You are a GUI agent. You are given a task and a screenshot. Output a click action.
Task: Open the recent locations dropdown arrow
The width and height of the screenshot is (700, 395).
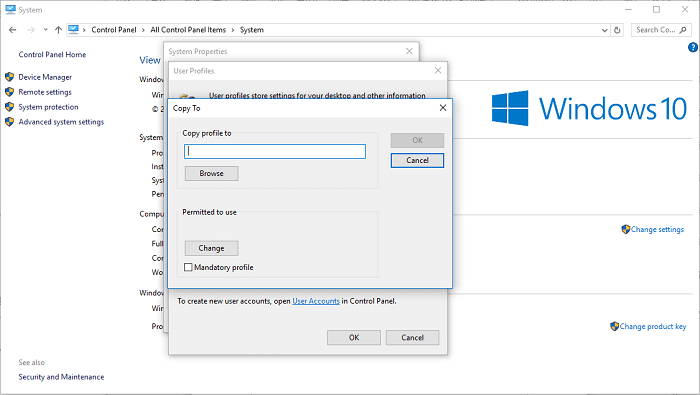[45, 30]
